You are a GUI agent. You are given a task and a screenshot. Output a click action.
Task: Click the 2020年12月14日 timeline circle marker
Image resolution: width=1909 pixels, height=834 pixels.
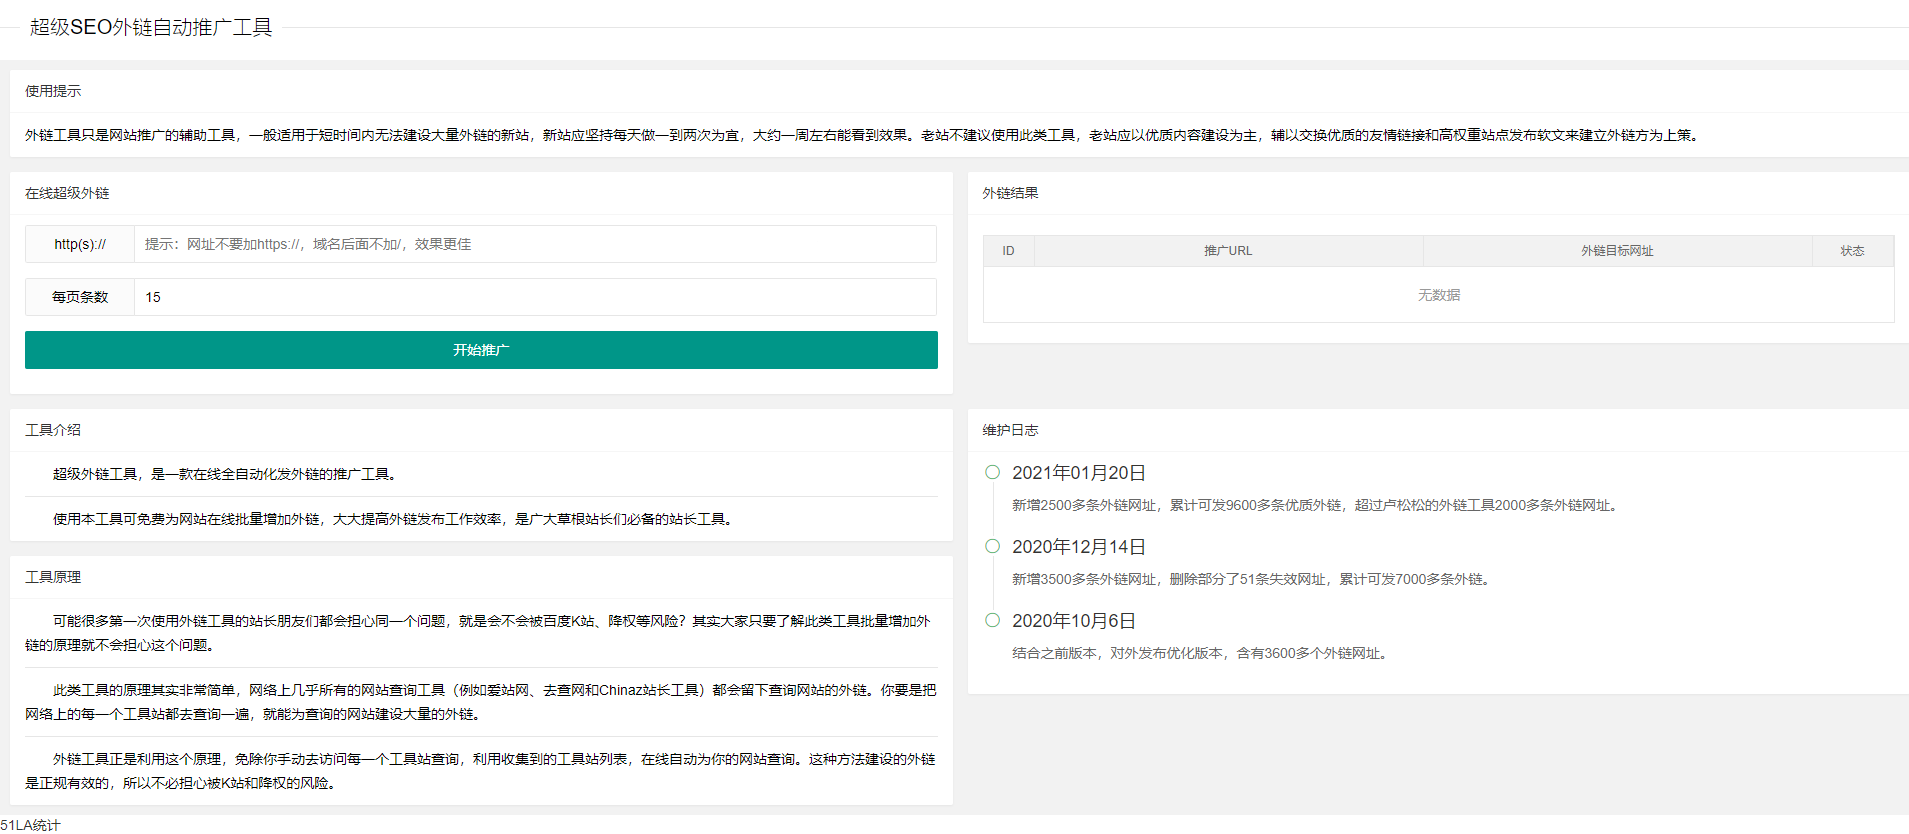(x=992, y=546)
